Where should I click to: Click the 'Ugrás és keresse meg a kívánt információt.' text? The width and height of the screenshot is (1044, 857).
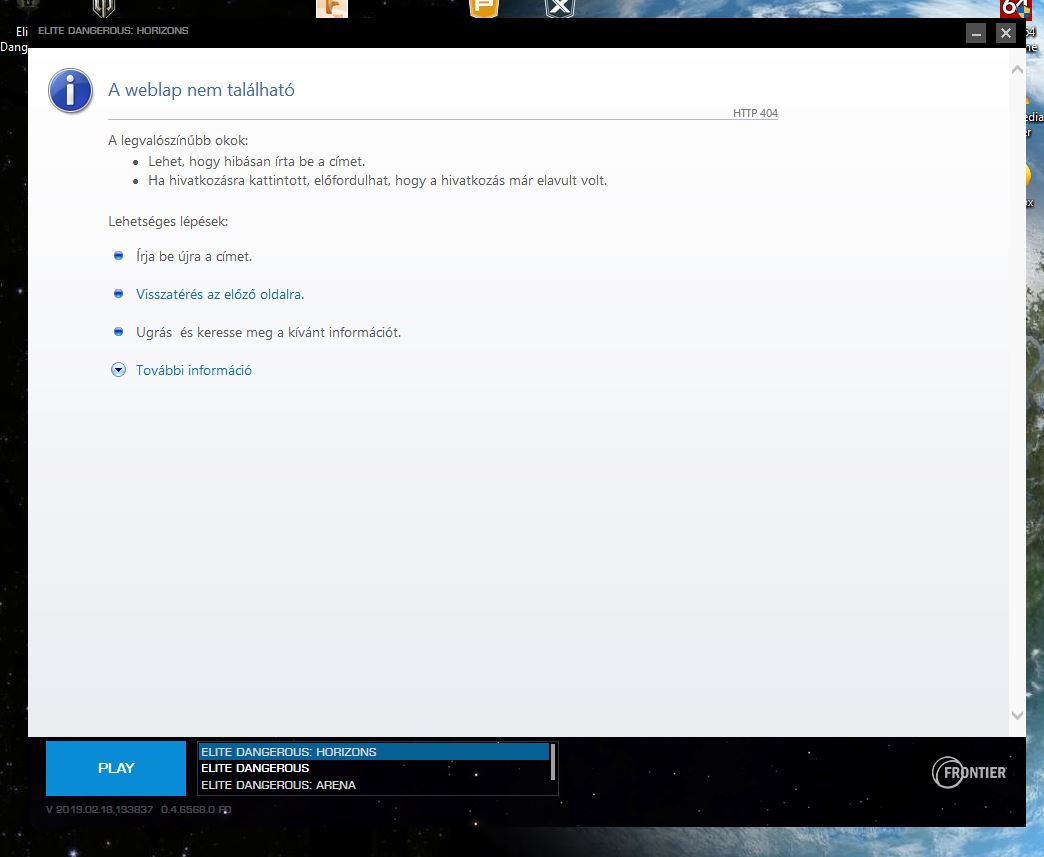coord(268,332)
